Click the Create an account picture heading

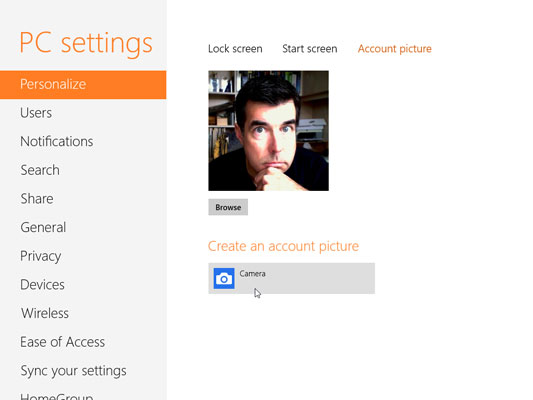pos(283,246)
